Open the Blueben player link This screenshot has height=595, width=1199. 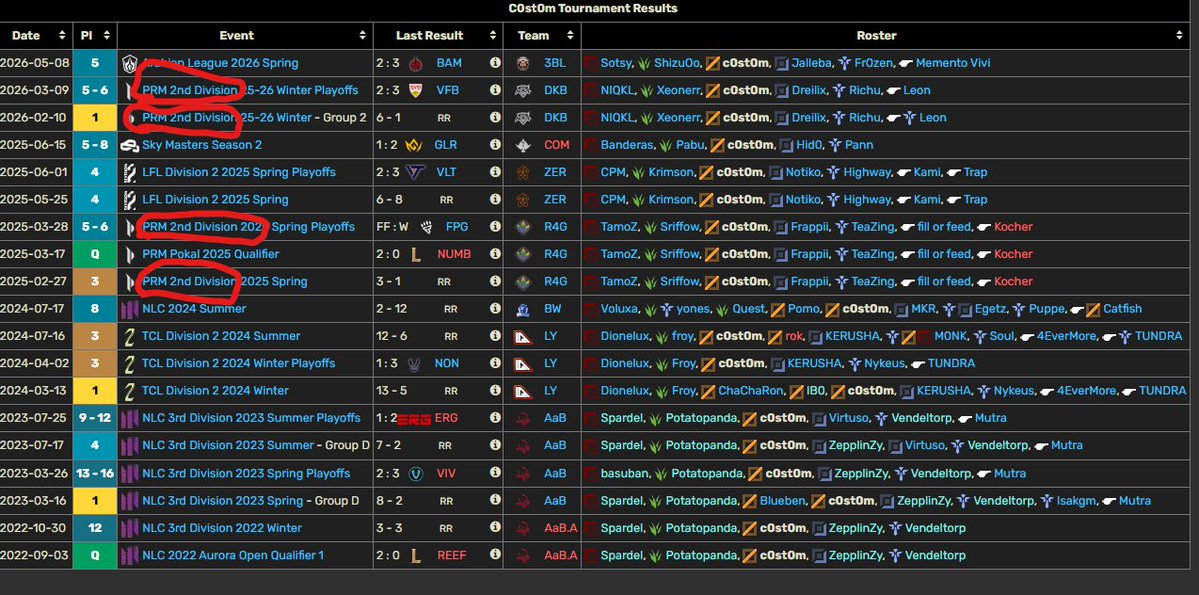pos(781,501)
